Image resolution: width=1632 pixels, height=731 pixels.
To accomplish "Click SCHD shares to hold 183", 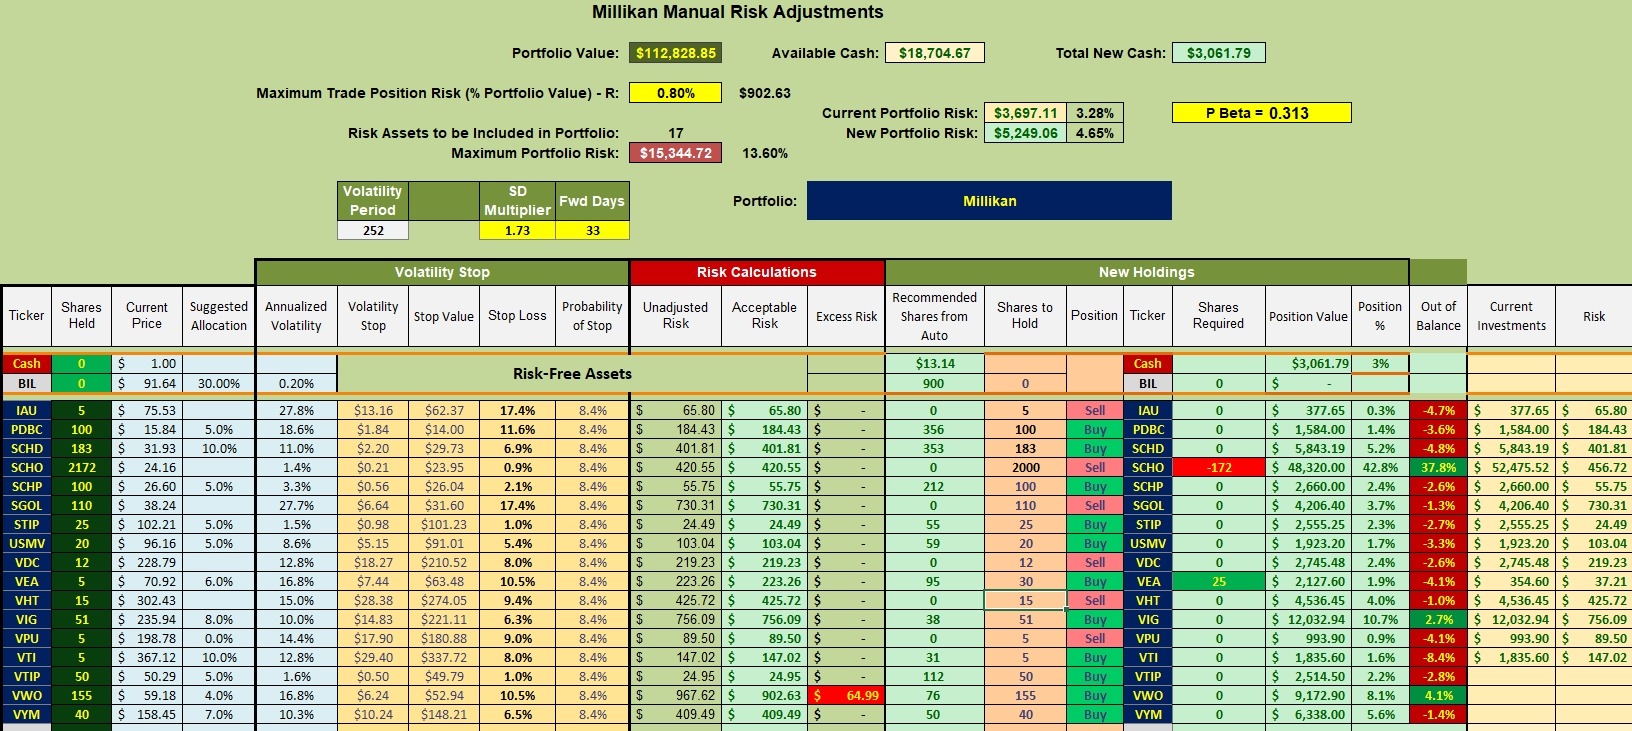I will (x=1025, y=448).
